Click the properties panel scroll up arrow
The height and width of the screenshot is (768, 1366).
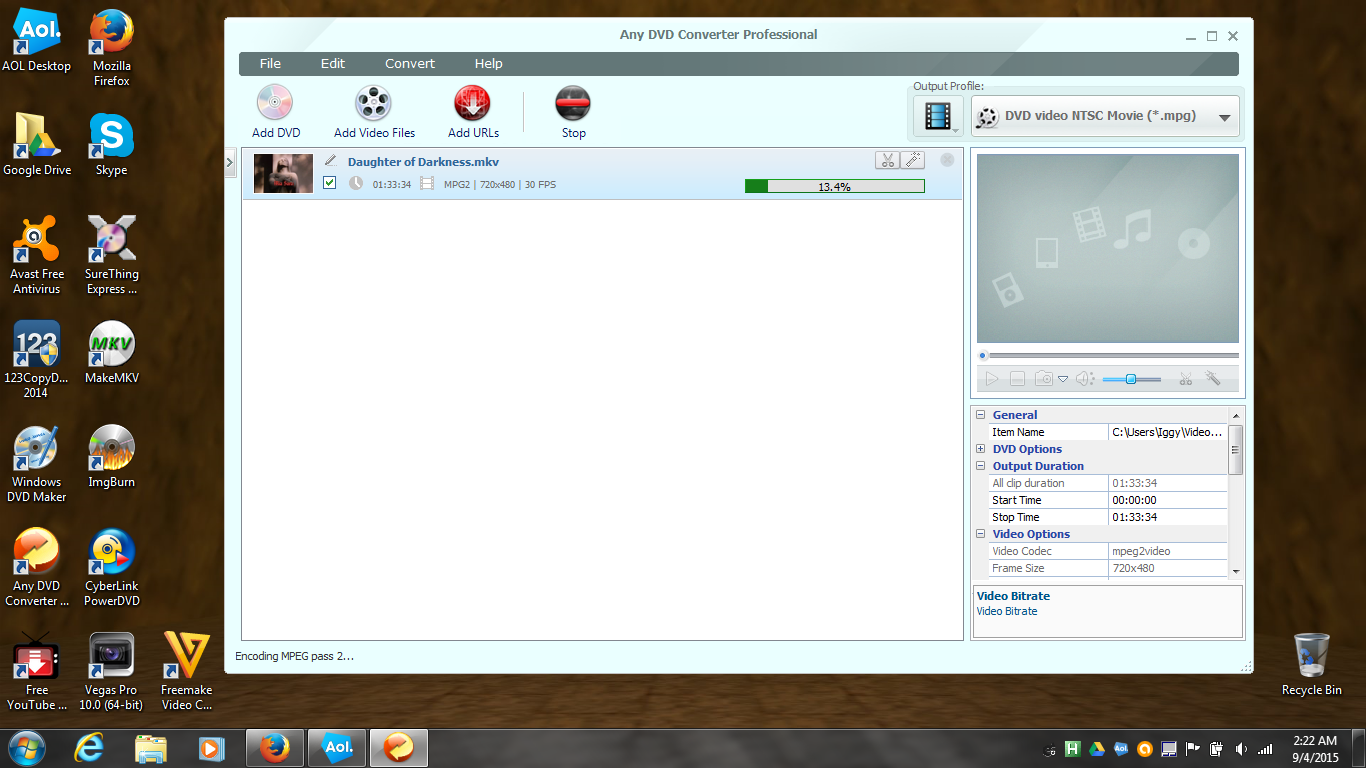[1236, 415]
